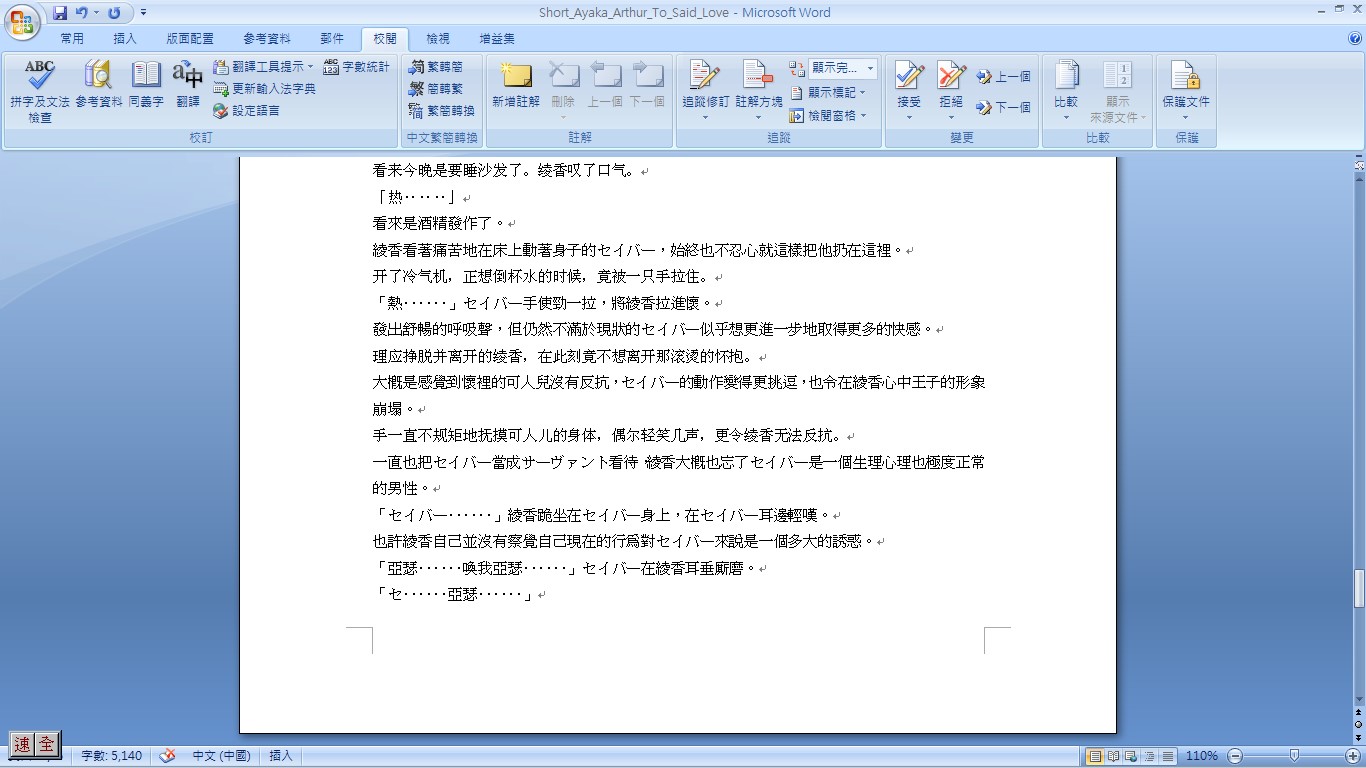Click the 中文 (中國) language indicator
This screenshot has width=1366, height=768.
[x=221, y=756]
